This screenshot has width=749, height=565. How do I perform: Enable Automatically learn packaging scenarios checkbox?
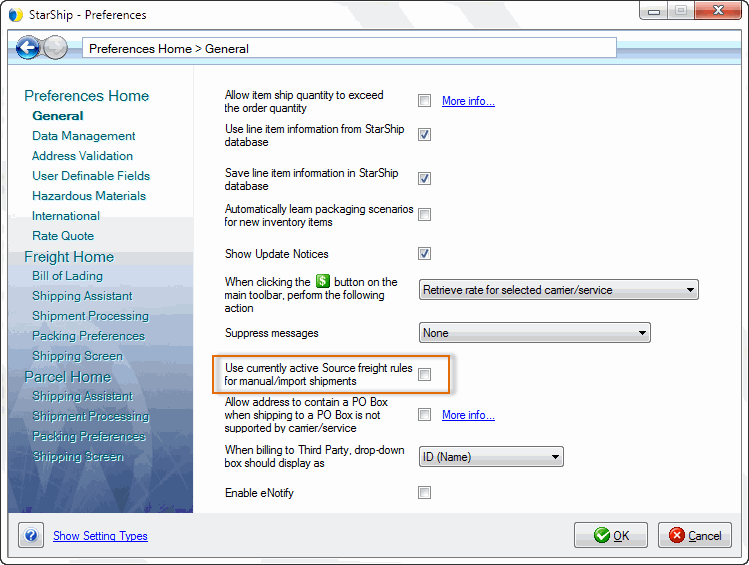pos(424,215)
